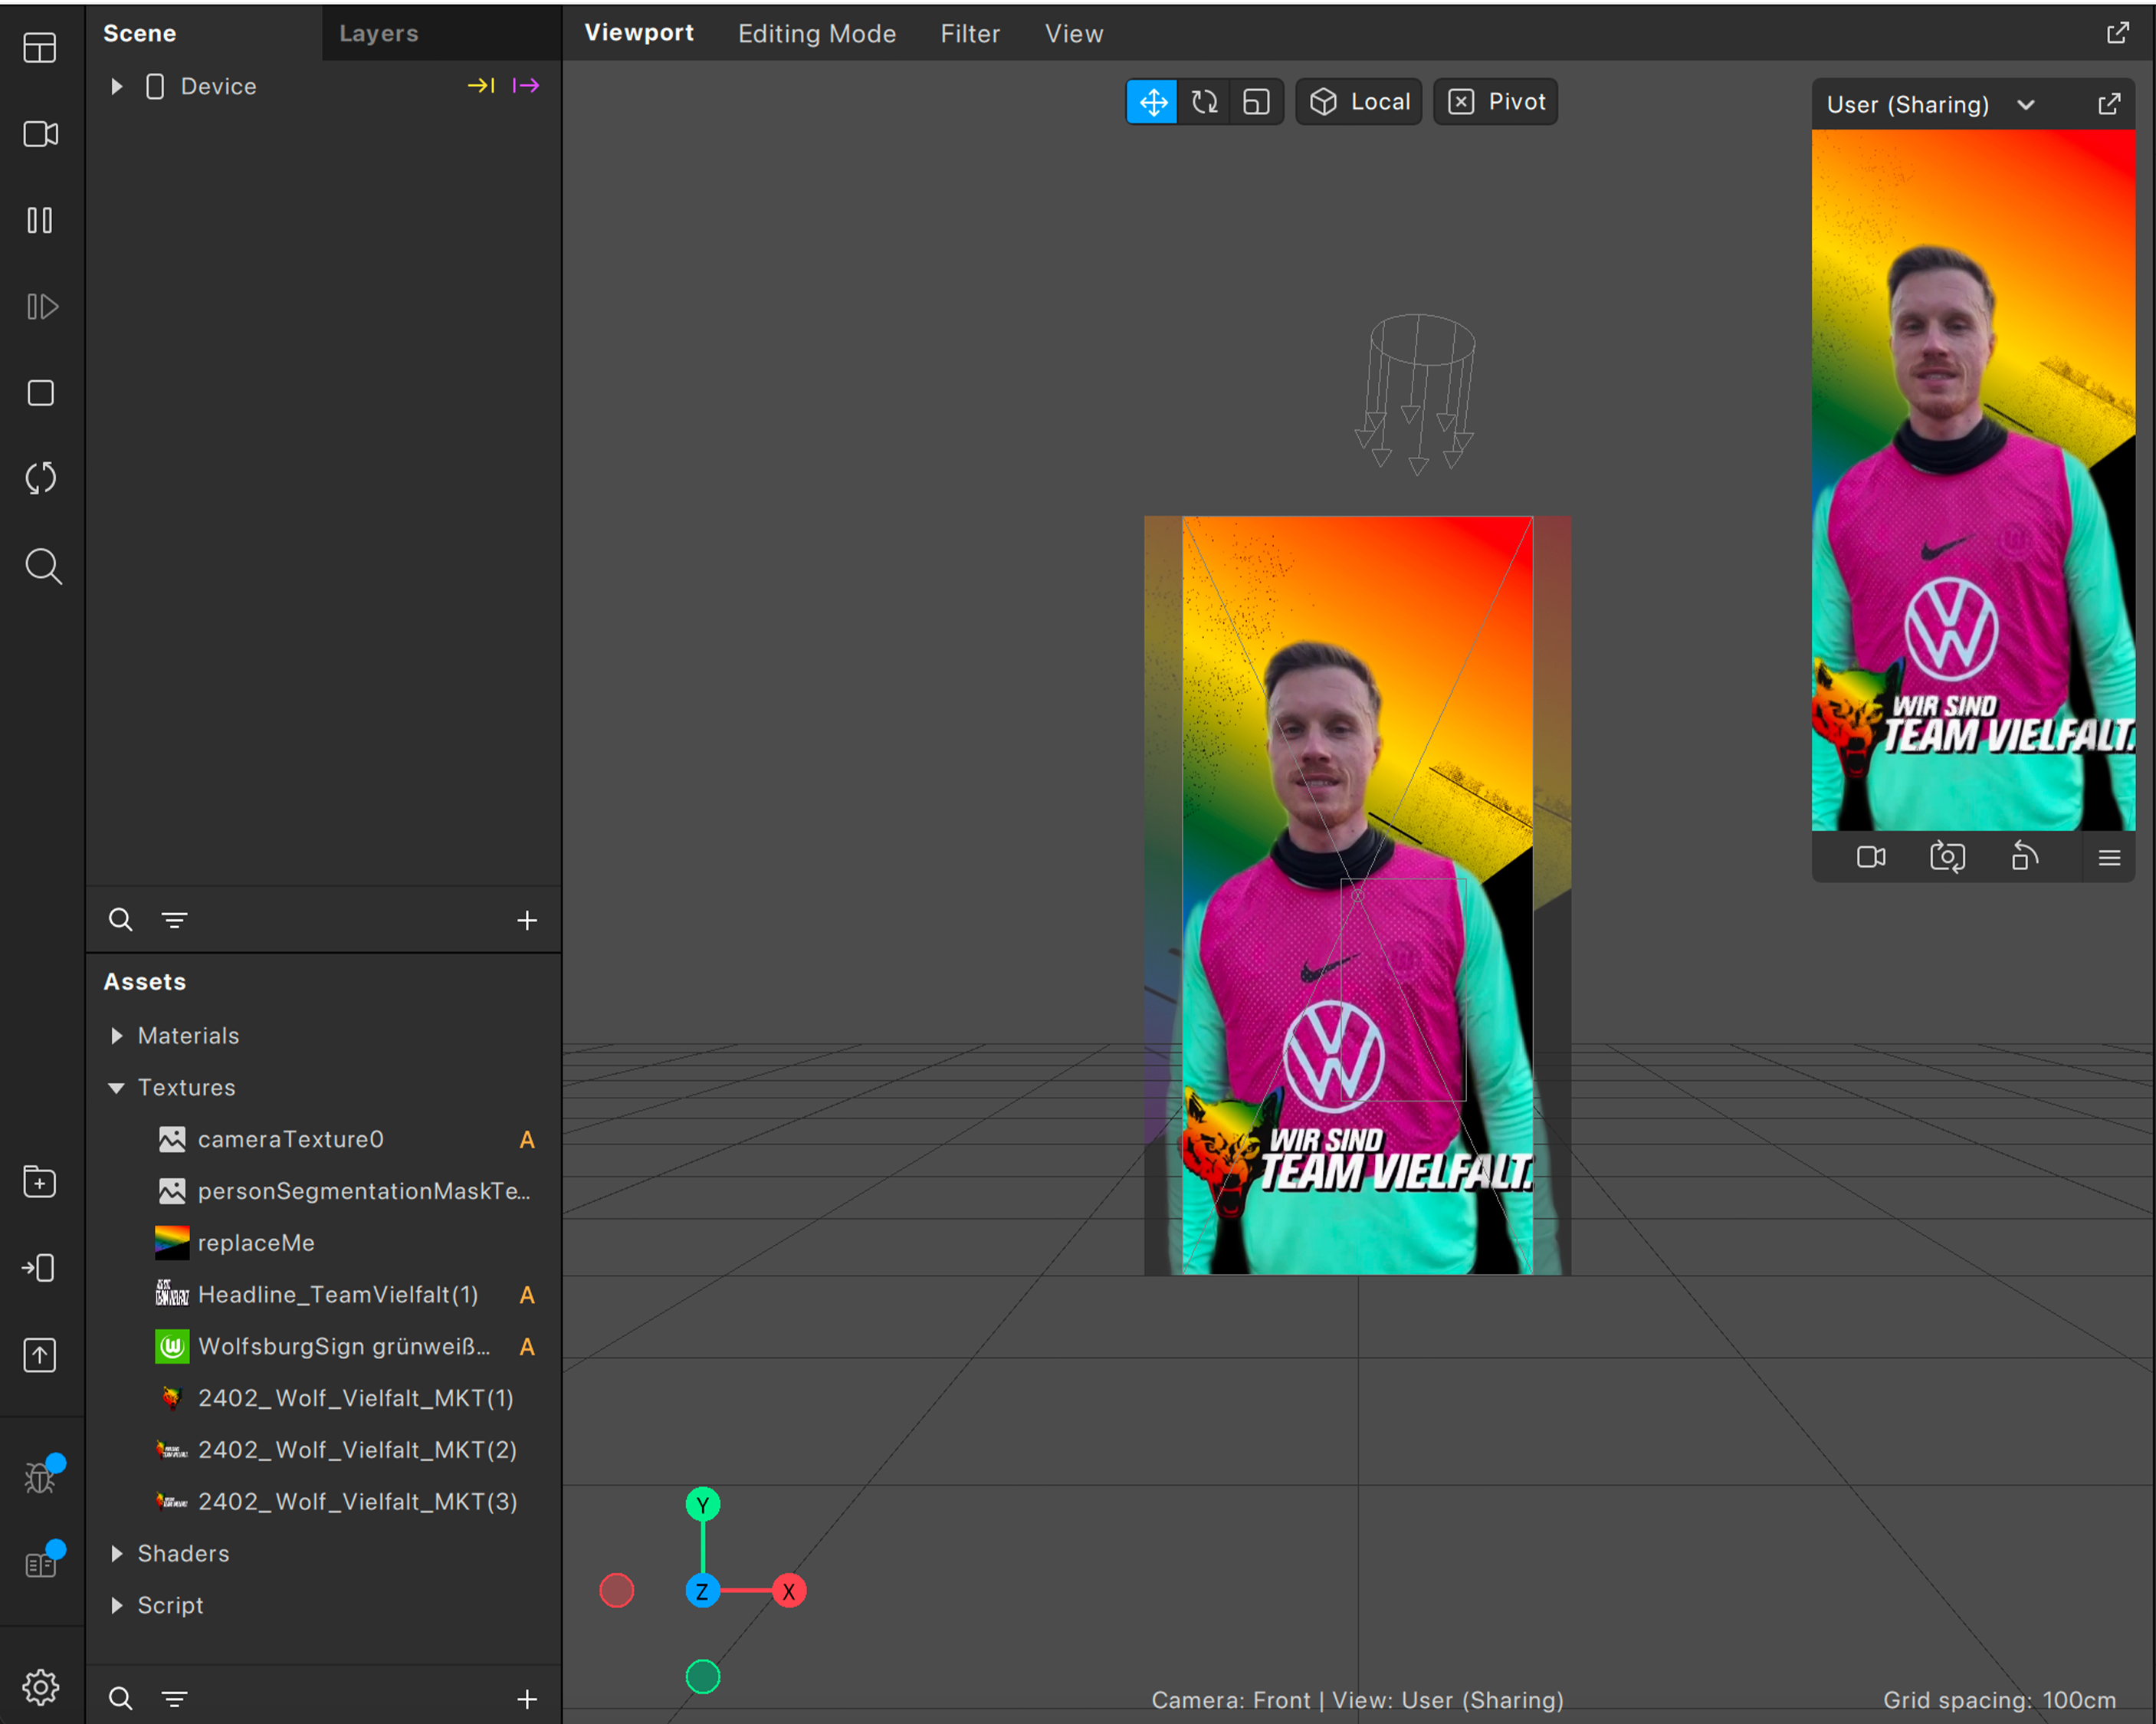Open the Viewport tab

(639, 33)
